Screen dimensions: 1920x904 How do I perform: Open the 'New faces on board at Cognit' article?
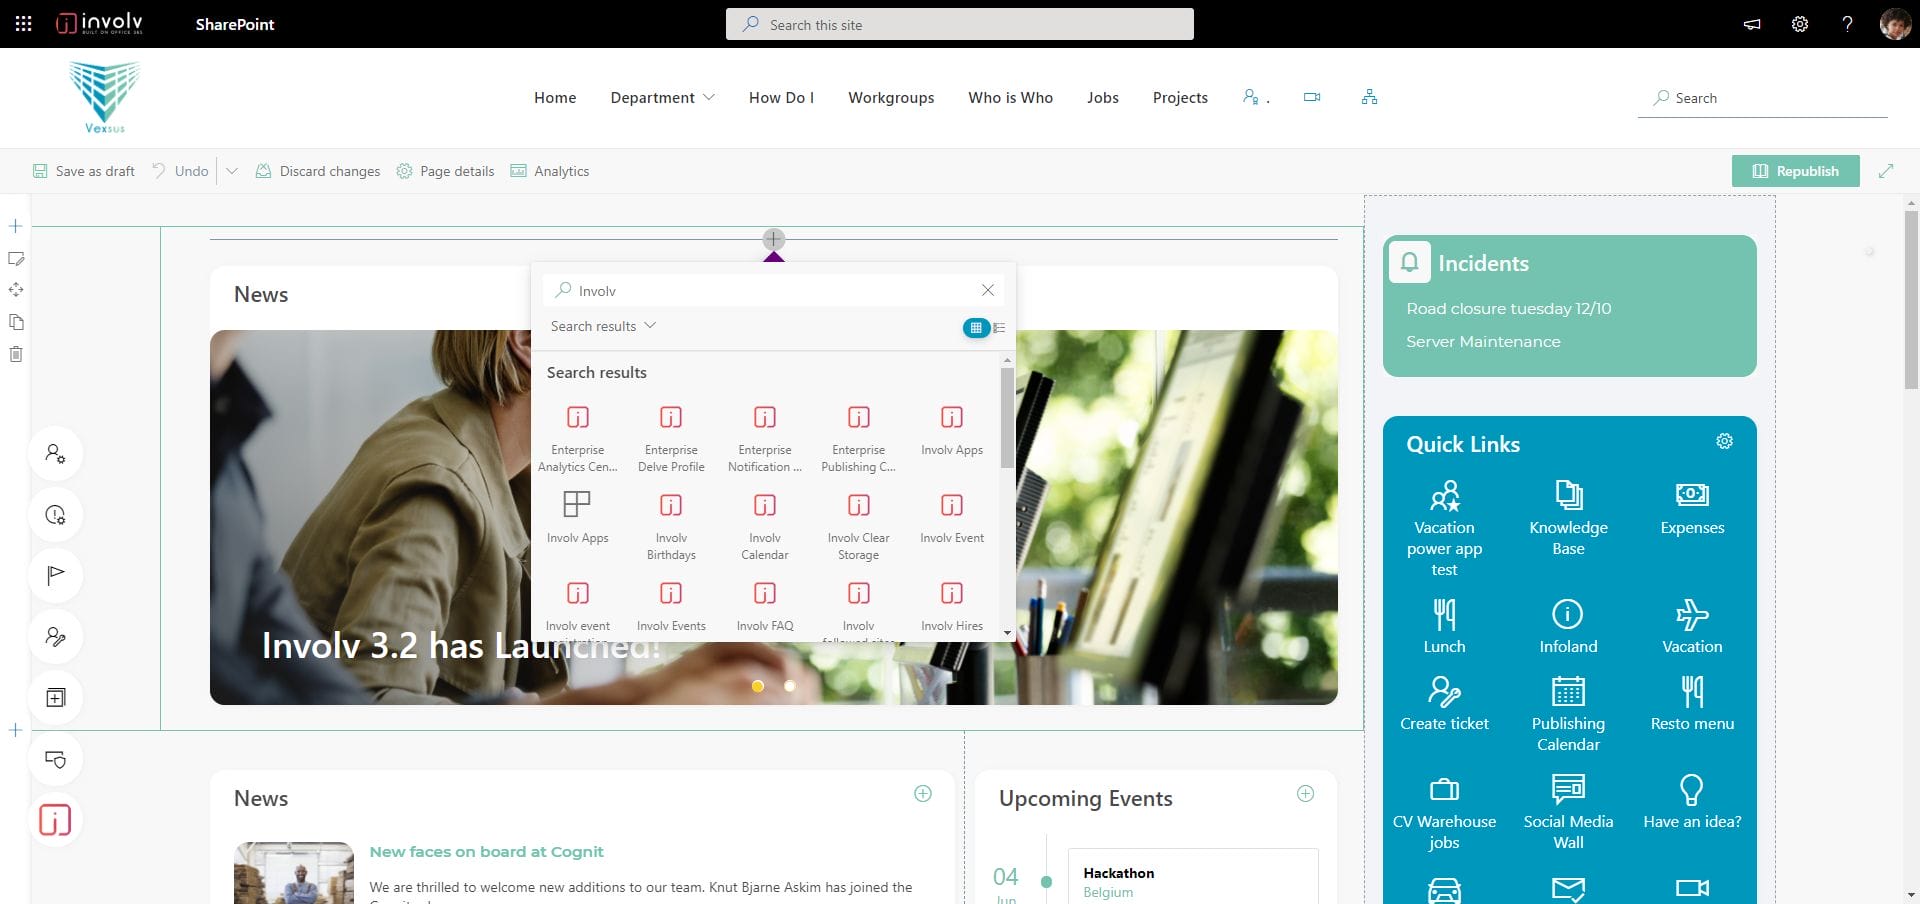[x=486, y=852]
